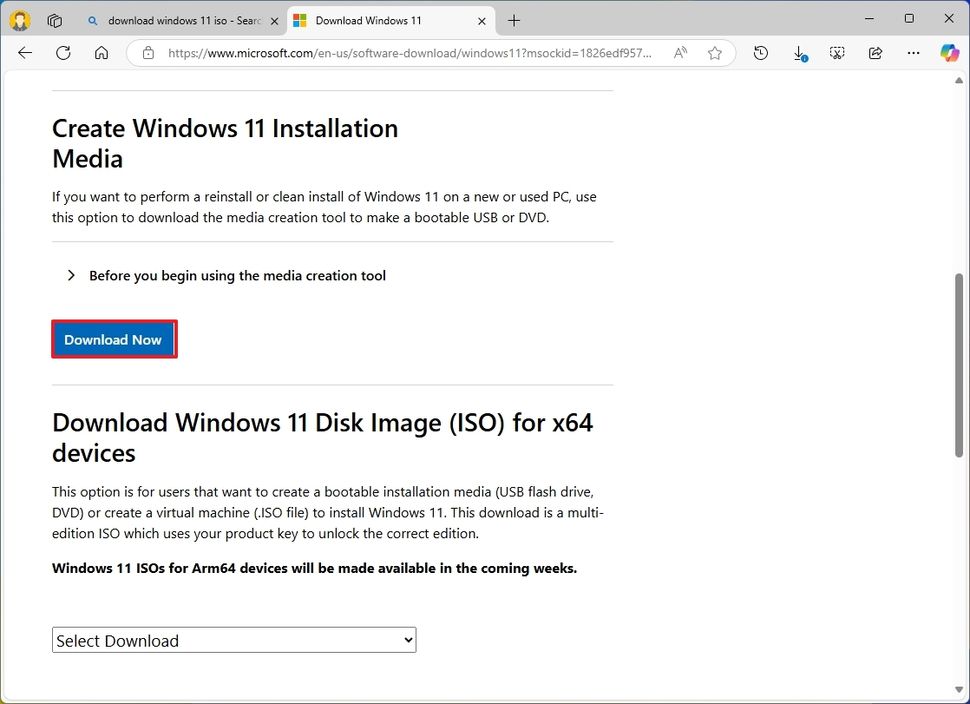Share this page
This screenshot has width=970, height=704.
[875, 53]
